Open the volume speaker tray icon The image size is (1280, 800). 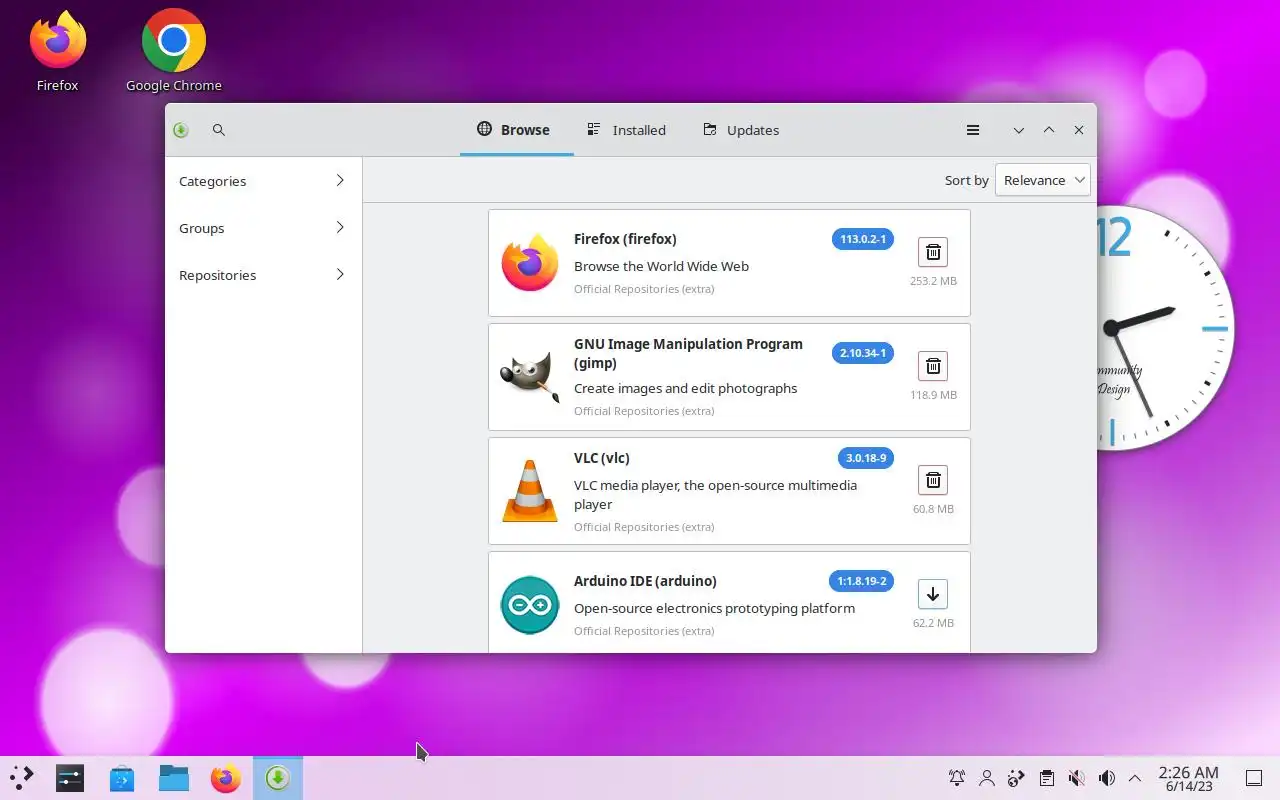click(1106, 778)
